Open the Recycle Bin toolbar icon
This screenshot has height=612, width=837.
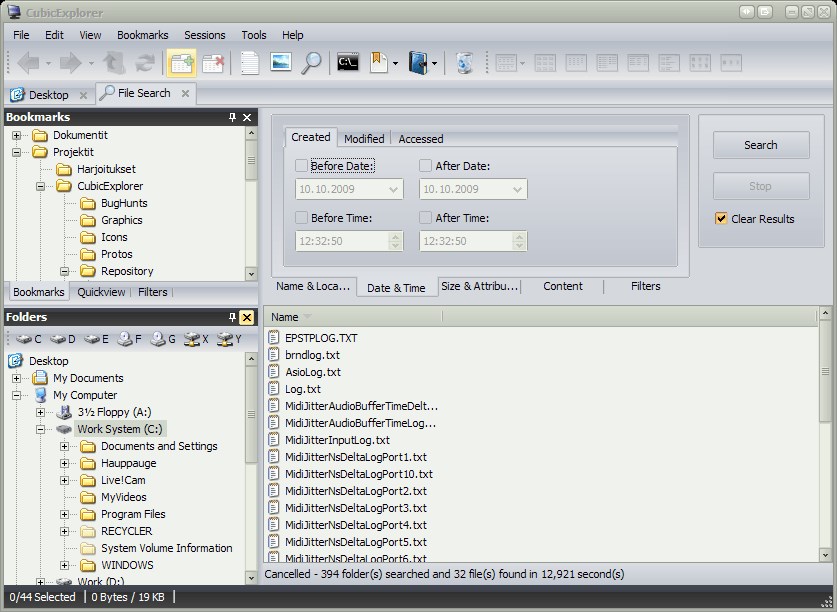click(464, 63)
